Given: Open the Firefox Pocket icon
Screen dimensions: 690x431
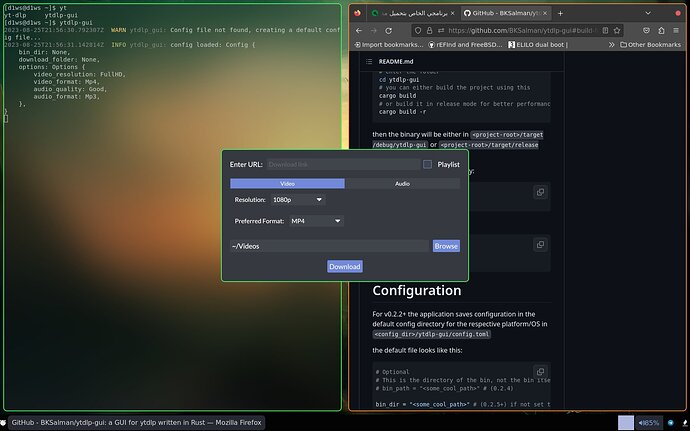Looking at the screenshot, I should point(646,30).
